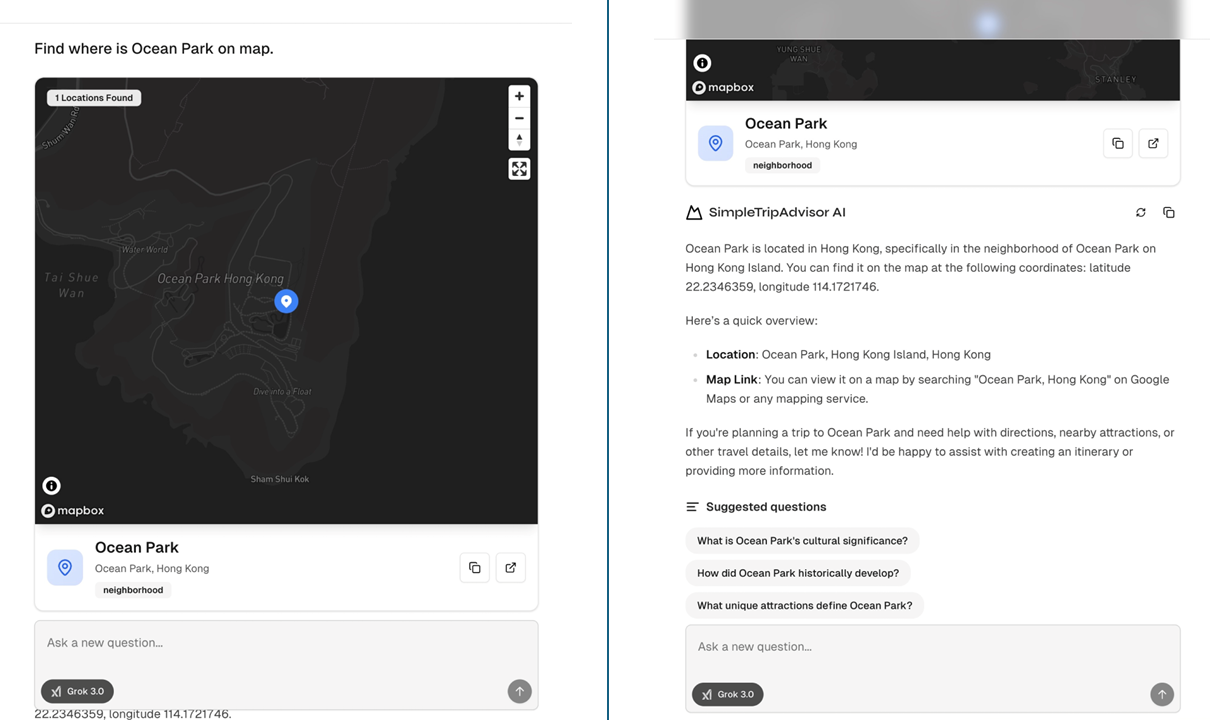
Task: Select 'What is Ocean Park's cultural significance?'
Action: [802, 541]
